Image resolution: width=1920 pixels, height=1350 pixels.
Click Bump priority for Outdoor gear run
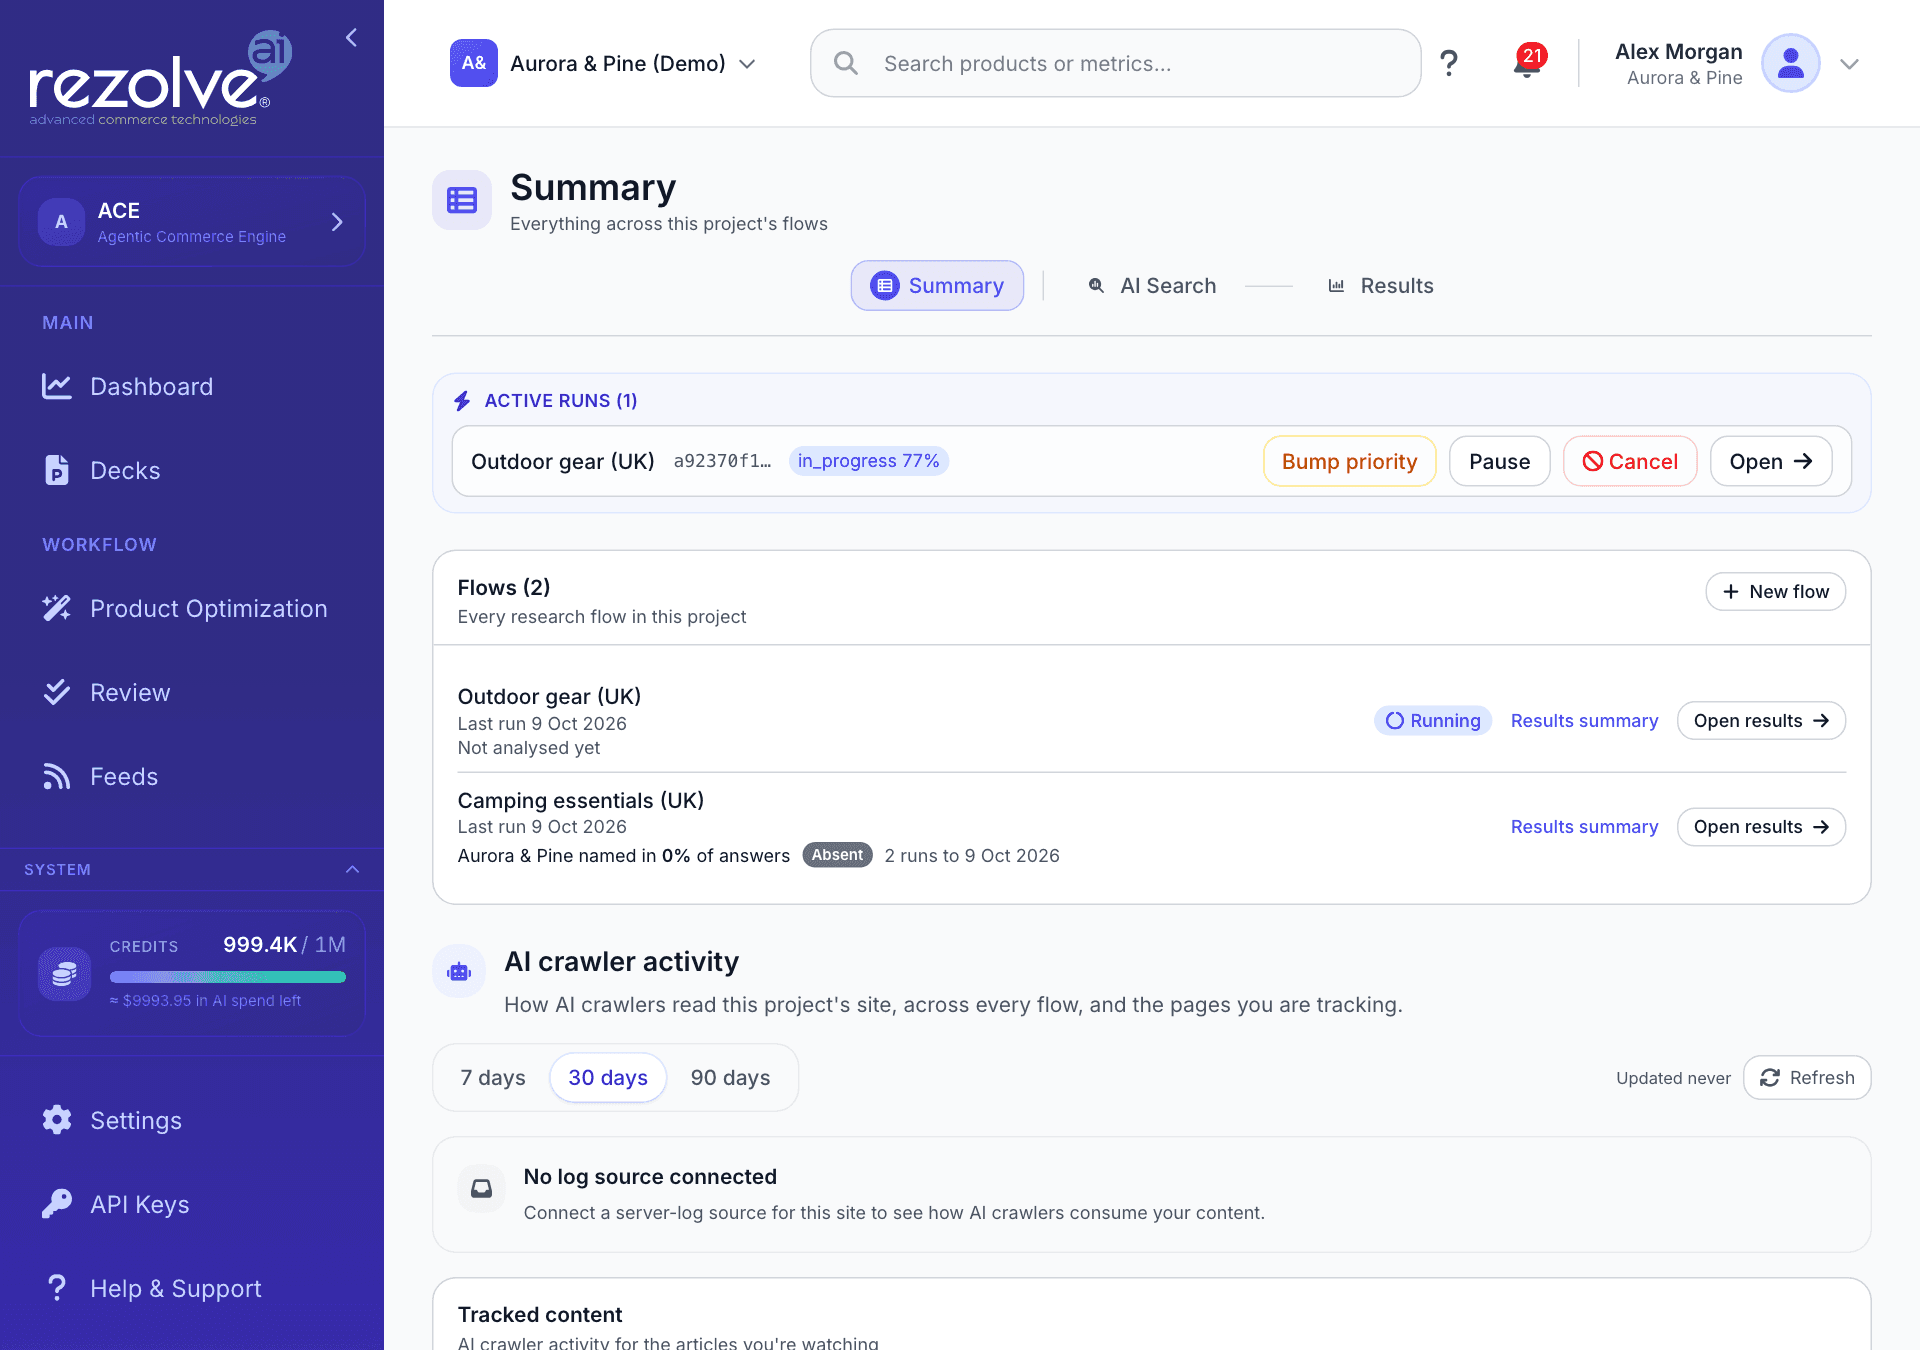(x=1349, y=462)
